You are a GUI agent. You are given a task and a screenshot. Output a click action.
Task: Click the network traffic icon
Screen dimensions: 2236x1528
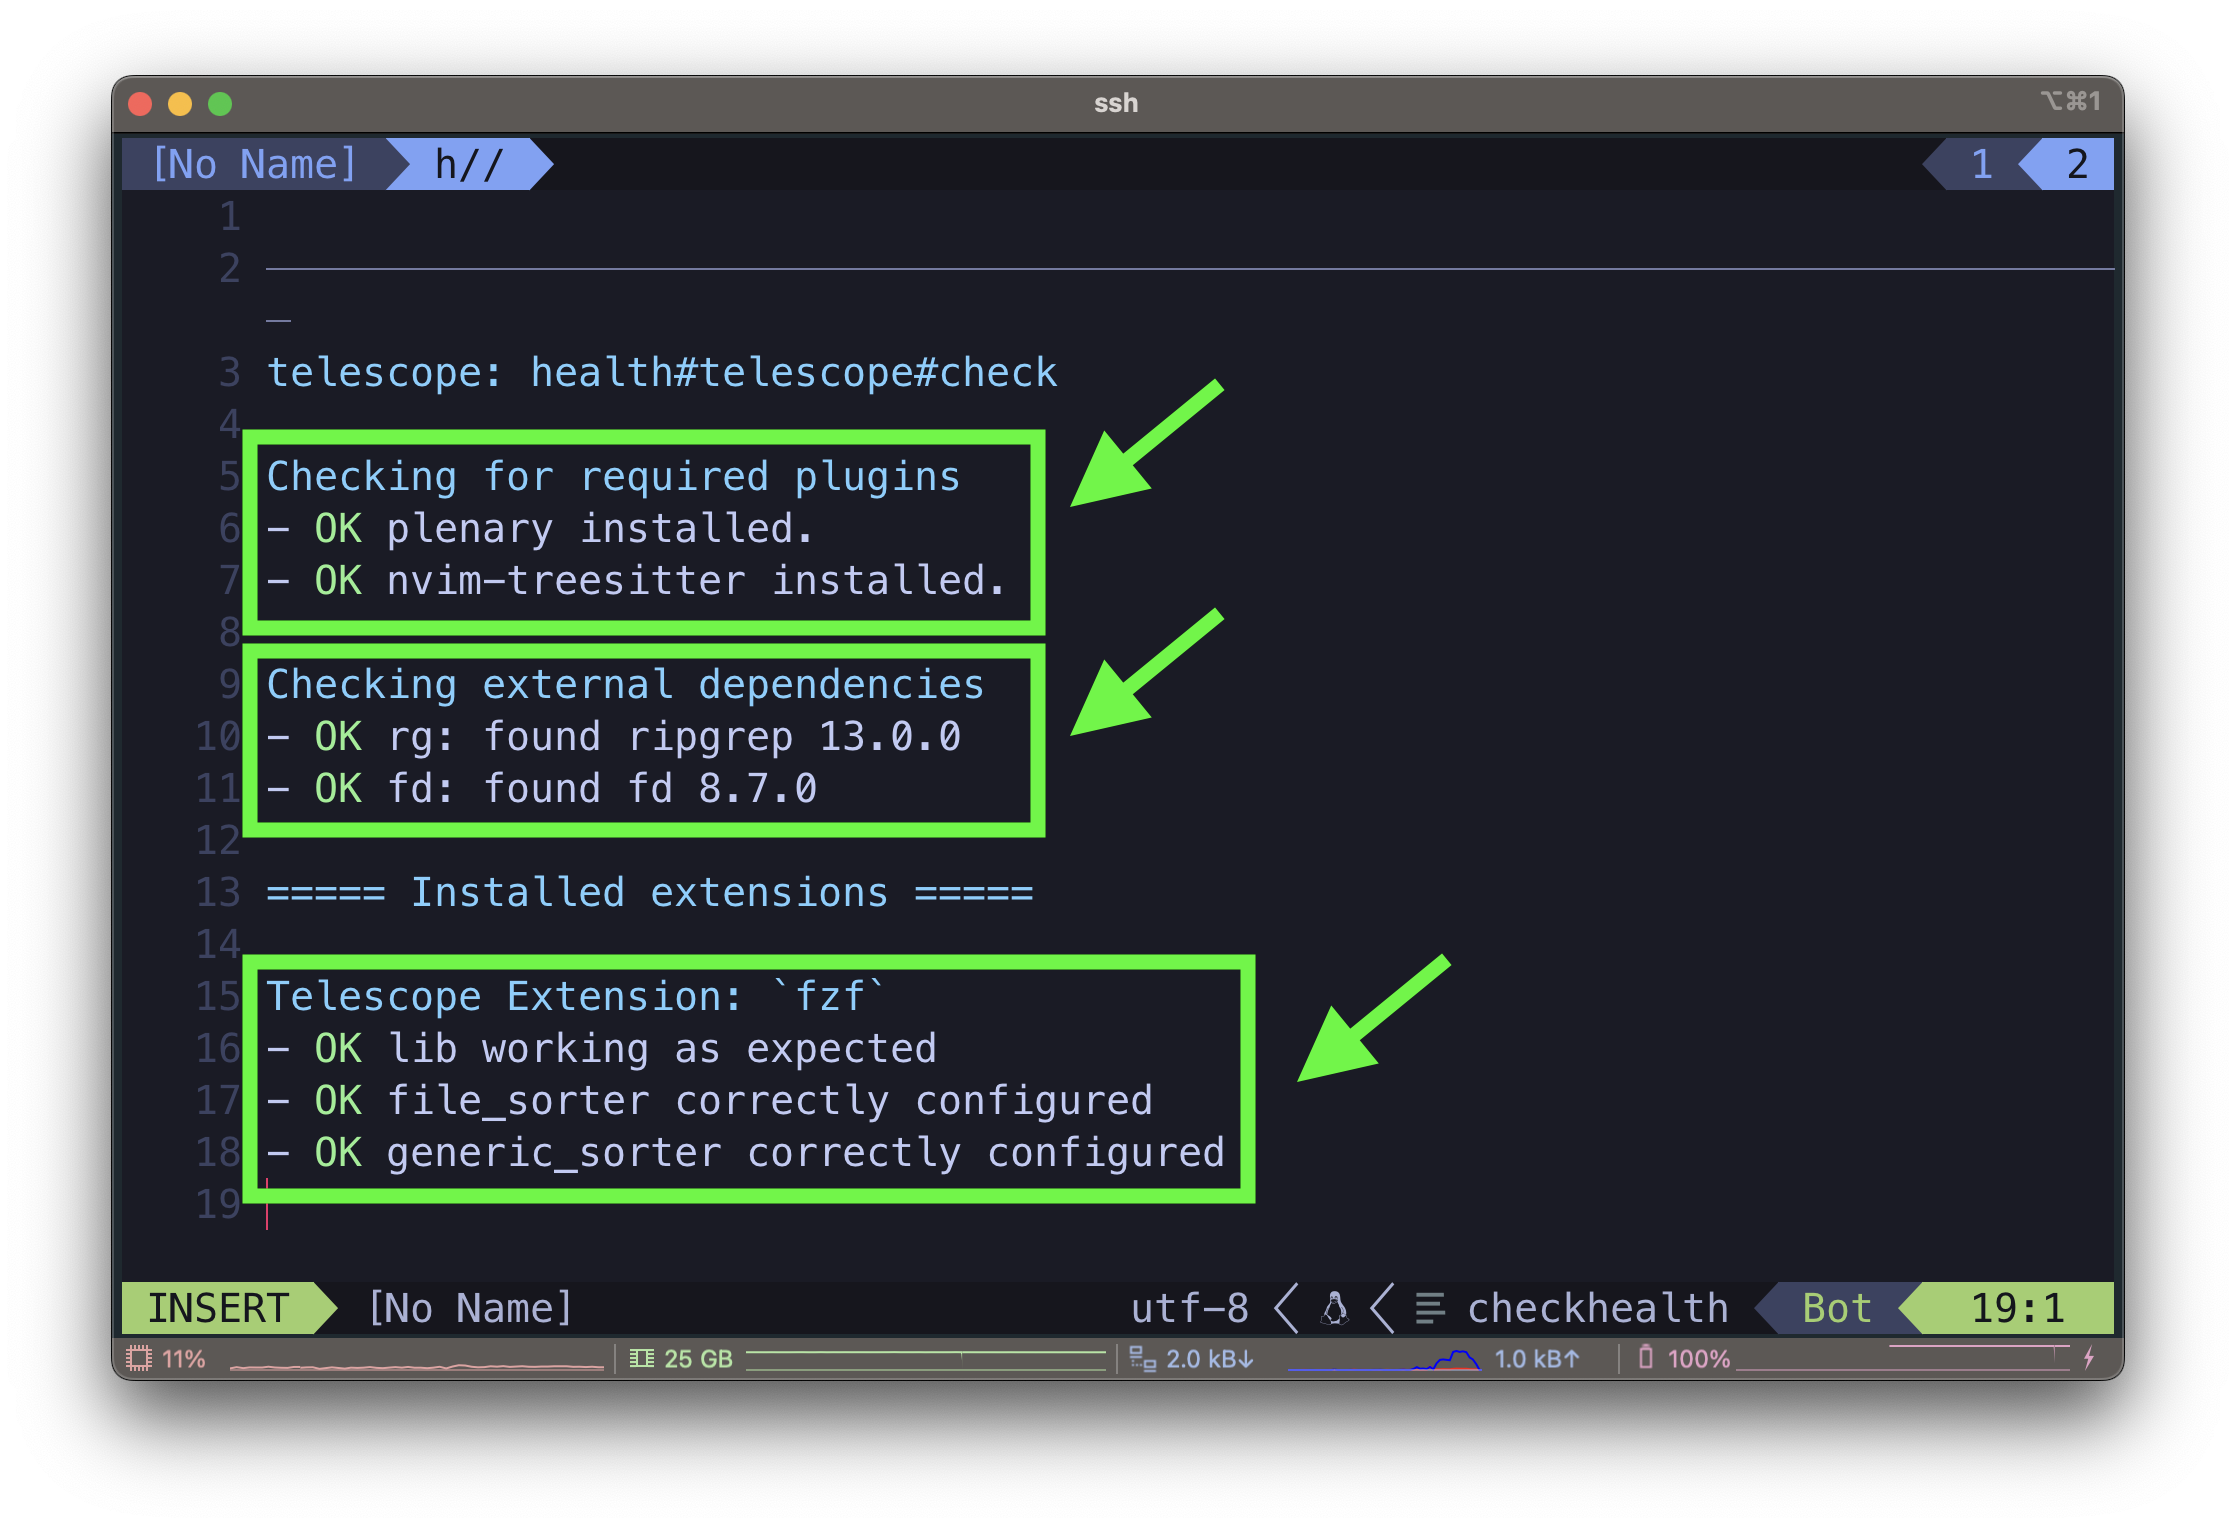1142,1358
